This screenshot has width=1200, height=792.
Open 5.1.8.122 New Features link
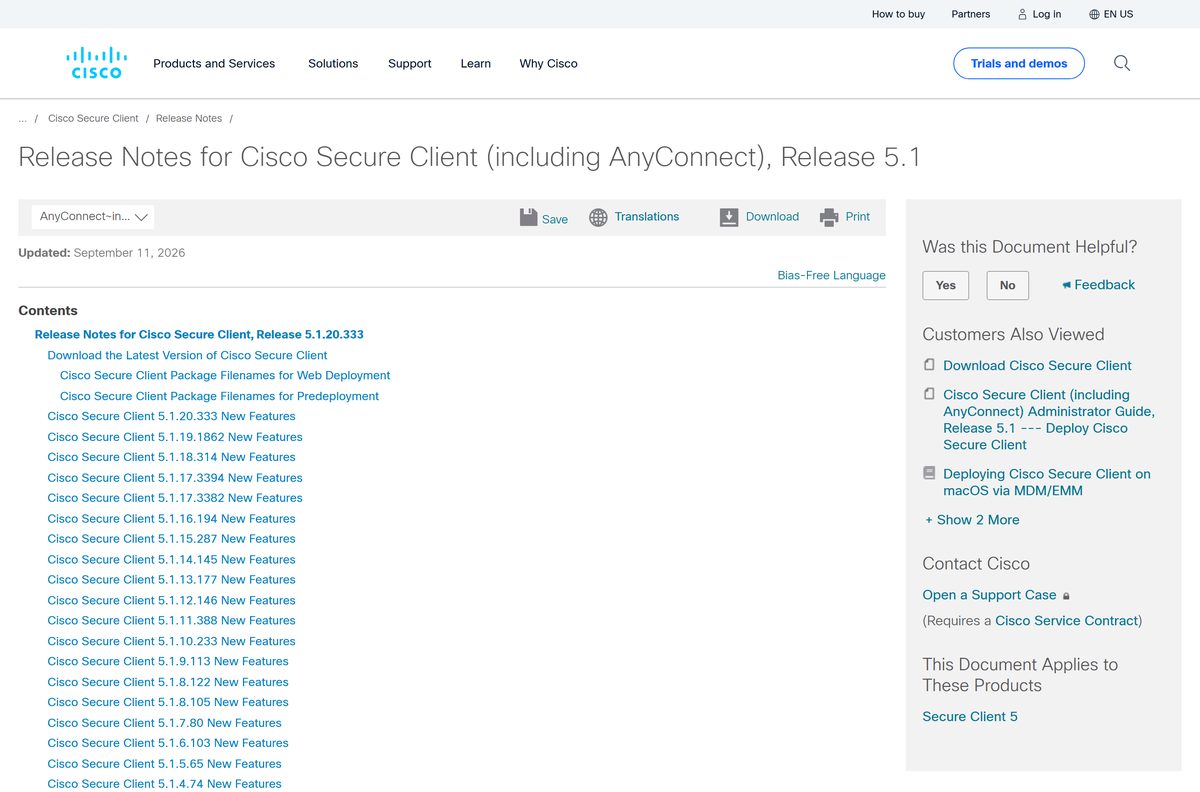(168, 682)
